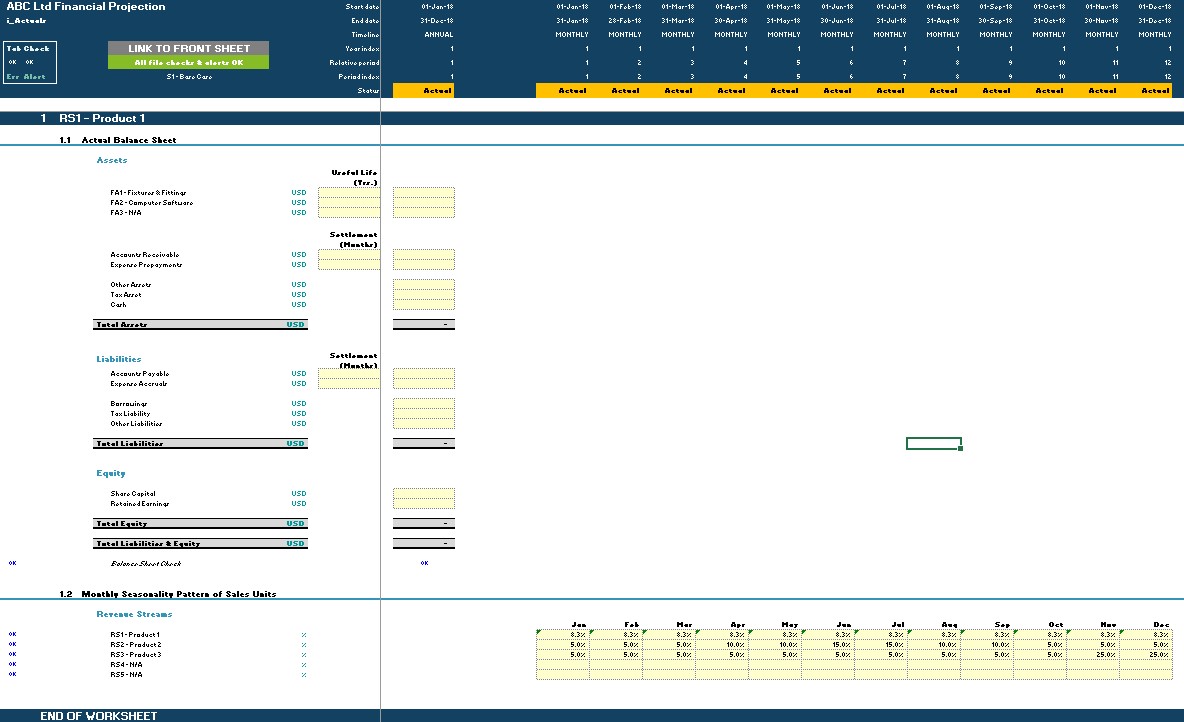Click the annual balance input for Other Liabilities

coord(424,424)
